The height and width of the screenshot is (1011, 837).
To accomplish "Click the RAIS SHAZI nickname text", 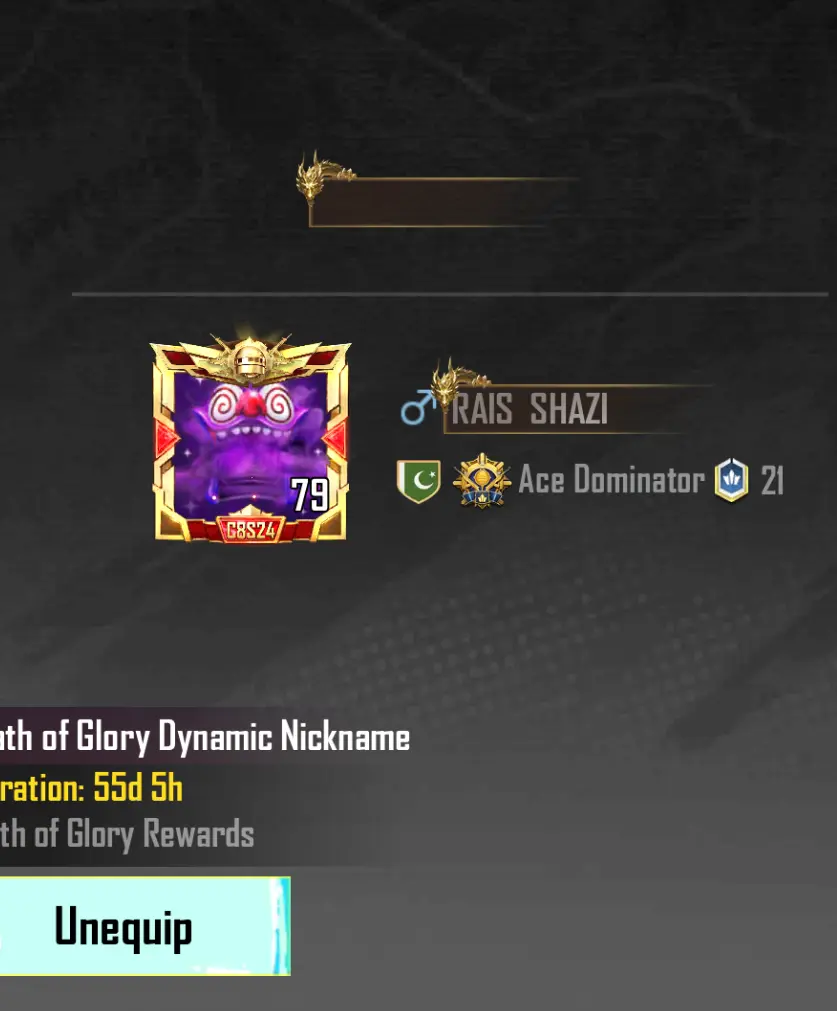I will [529, 409].
